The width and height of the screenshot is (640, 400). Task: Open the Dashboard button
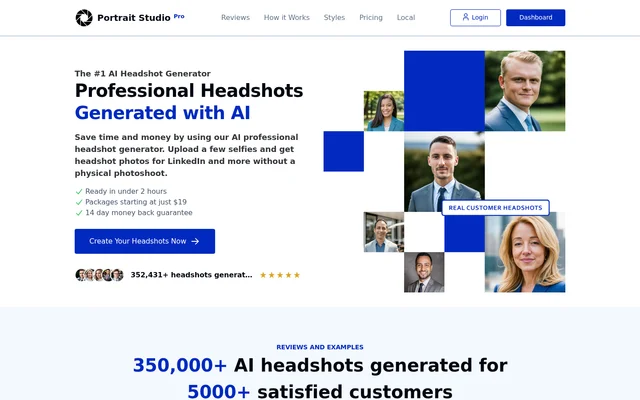(536, 18)
